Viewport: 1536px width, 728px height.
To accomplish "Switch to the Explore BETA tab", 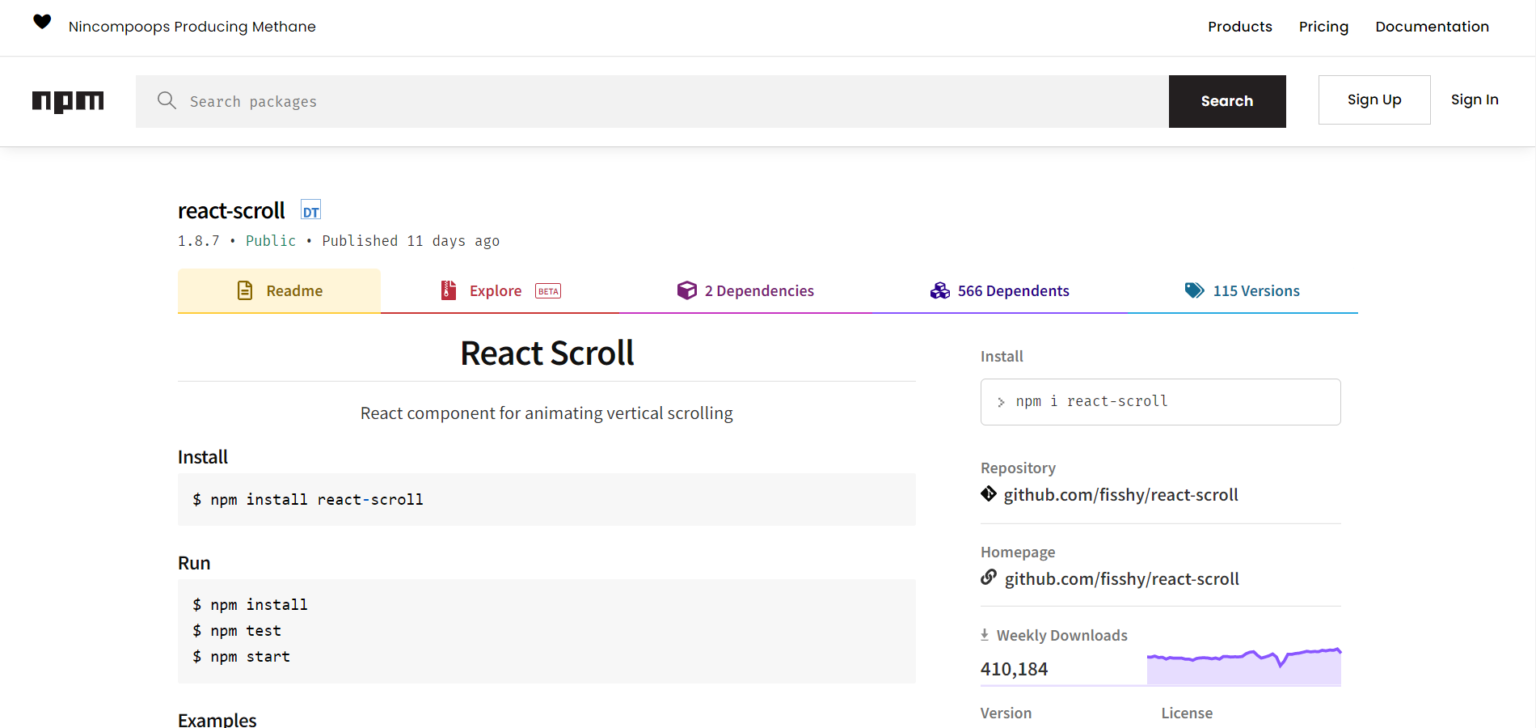I will point(495,290).
